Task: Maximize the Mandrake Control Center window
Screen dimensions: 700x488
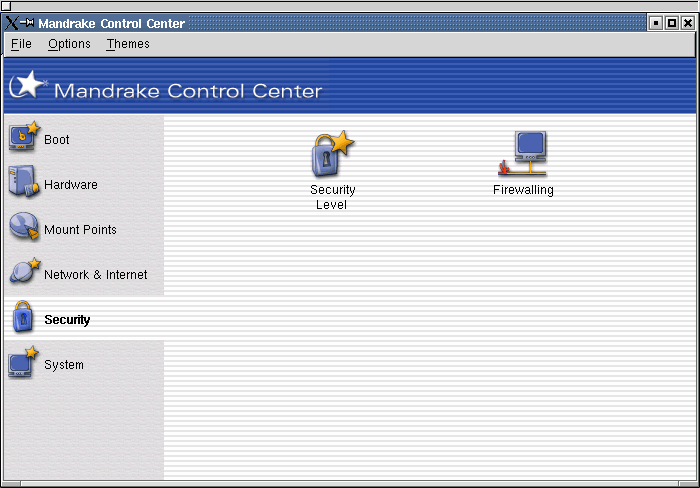Action: [671, 23]
